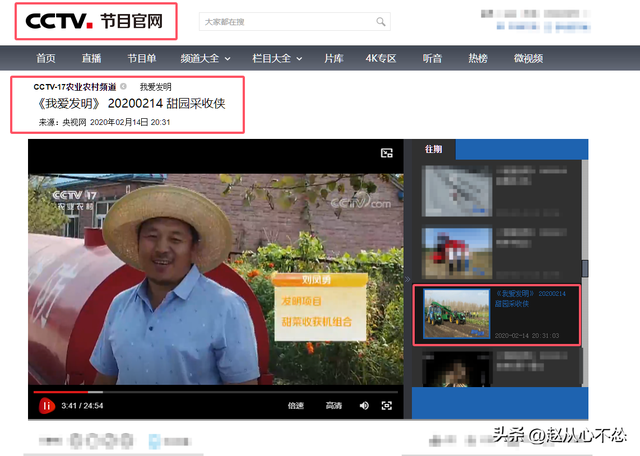Click the video frame to pause
This screenshot has width=640, height=456.
click(216, 279)
